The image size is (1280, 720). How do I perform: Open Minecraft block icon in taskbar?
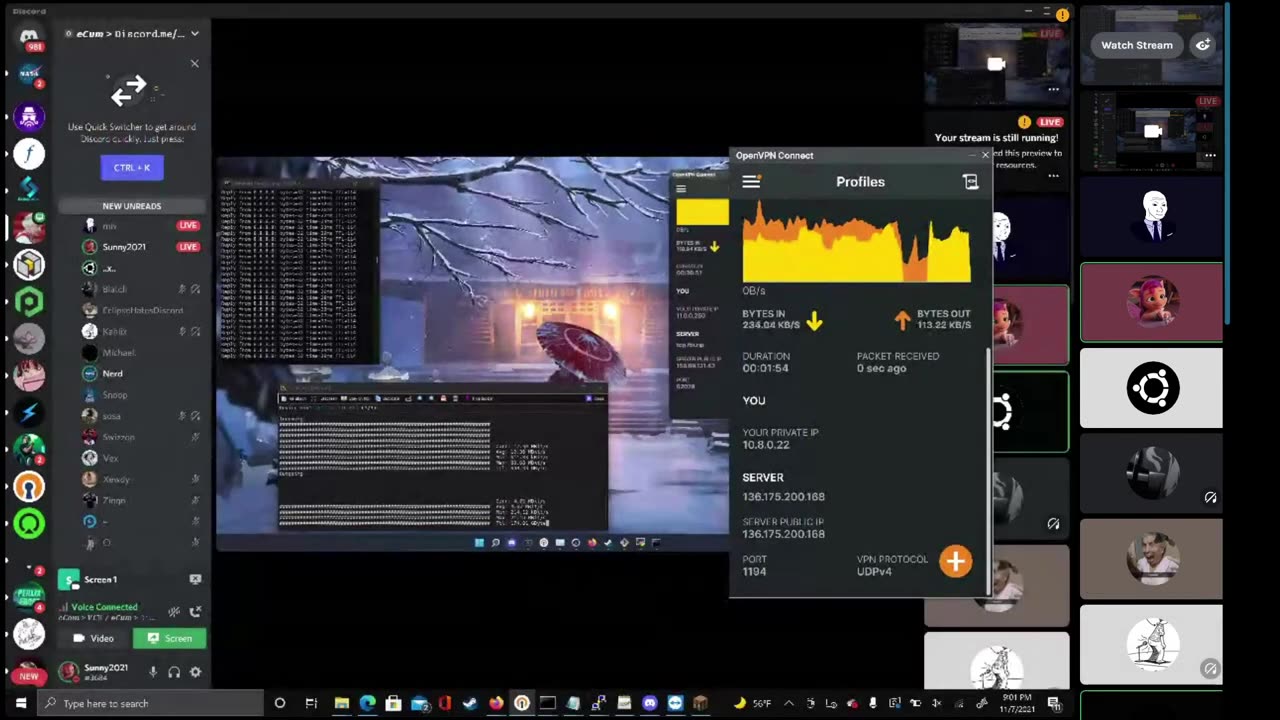tap(701, 703)
